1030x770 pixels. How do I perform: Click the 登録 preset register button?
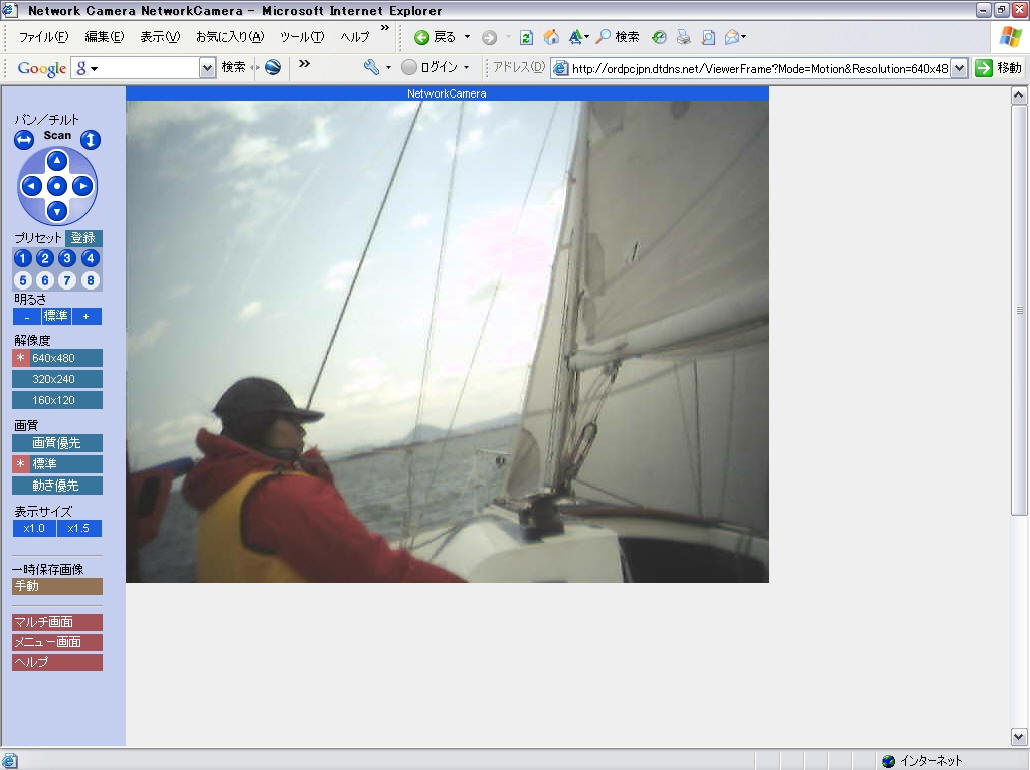click(x=83, y=238)
